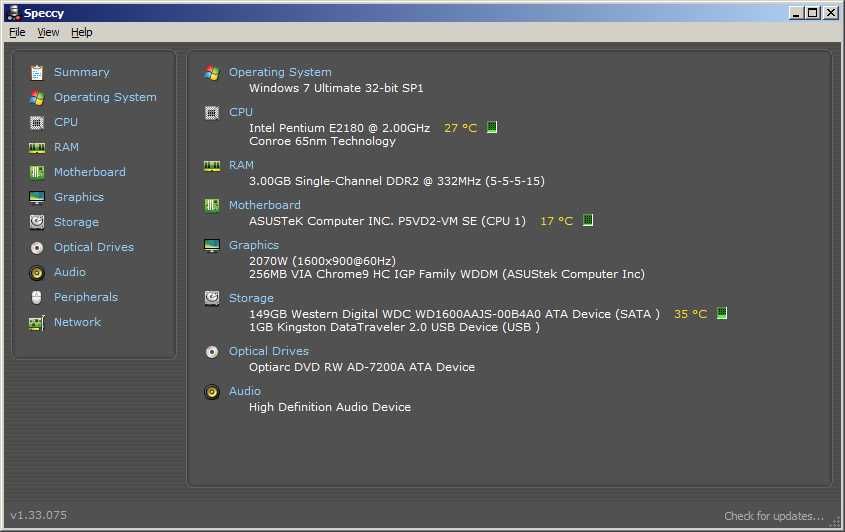The height and width of the screenshot is (532, 845).
Task: Click the 'Conroe 65nm Technology' text
Action: point(322,141)
